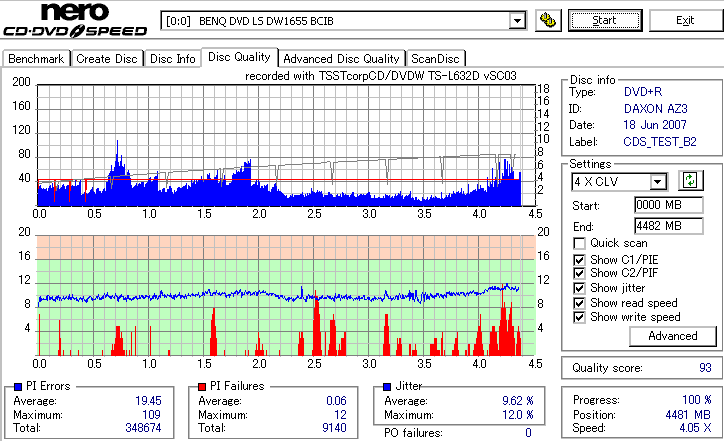The height and width of the screenshot is (441, 724).
Task: Switch to the ScanDisc tab
Action: click(435, 59)
